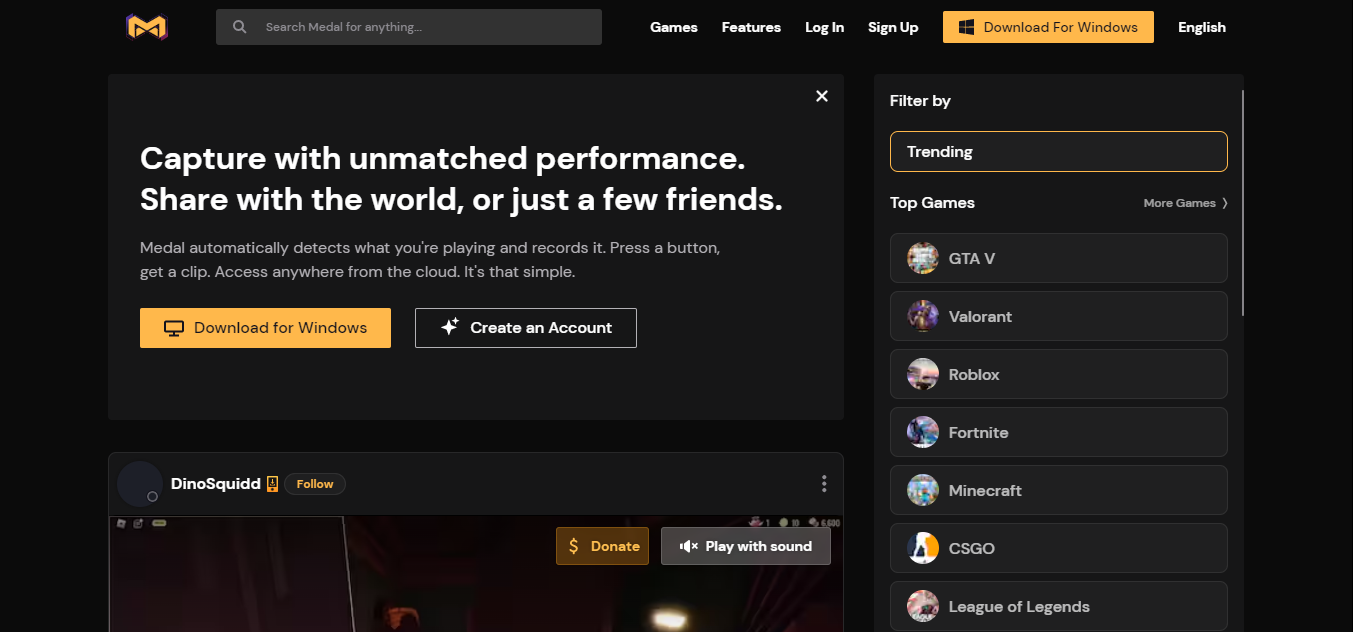Go to Sign Up
Viewport: 1353px width, 632px height.
(893, 27)
